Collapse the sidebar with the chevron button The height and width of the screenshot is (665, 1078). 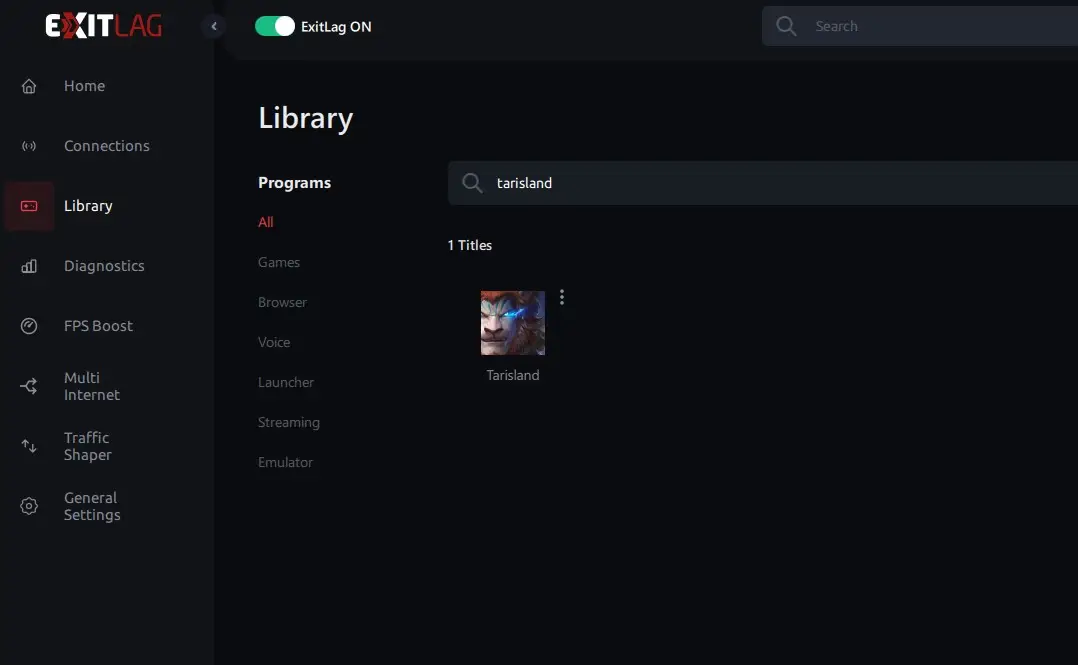[x=214, y=26]
